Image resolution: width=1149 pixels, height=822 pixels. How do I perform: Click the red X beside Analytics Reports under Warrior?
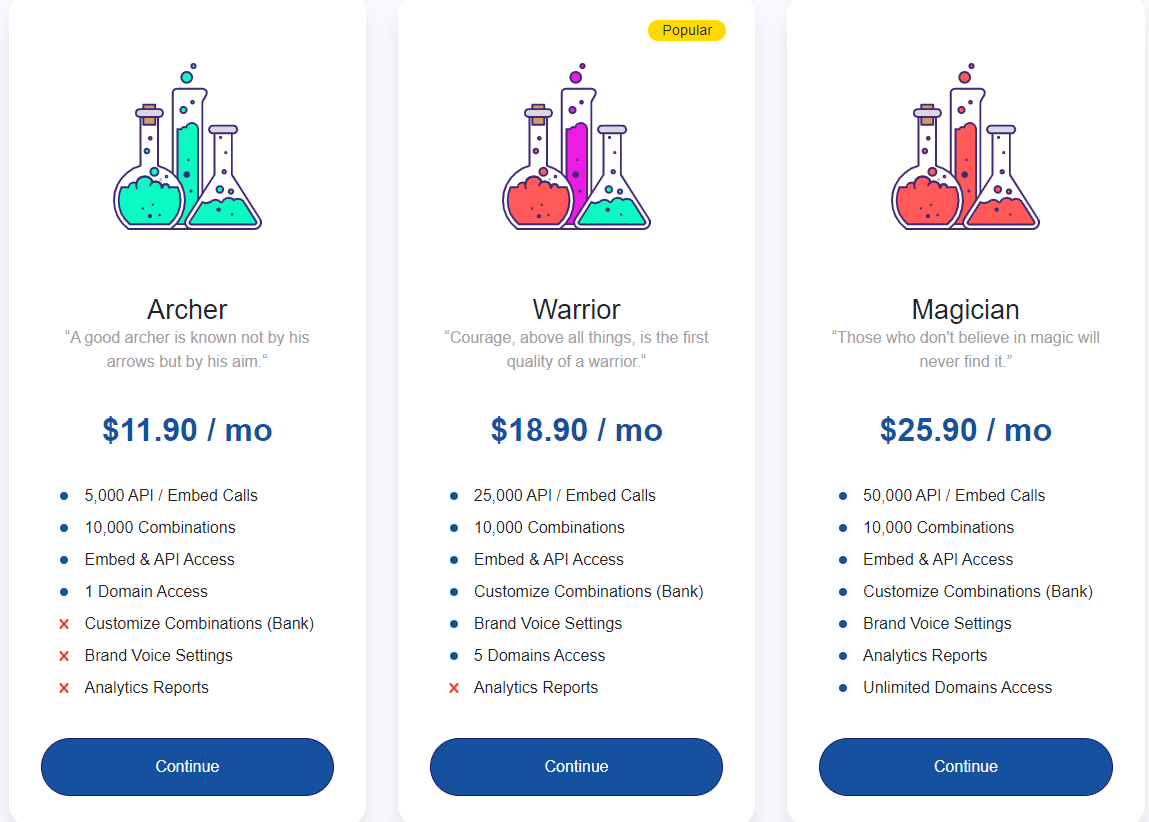[455, 688]
